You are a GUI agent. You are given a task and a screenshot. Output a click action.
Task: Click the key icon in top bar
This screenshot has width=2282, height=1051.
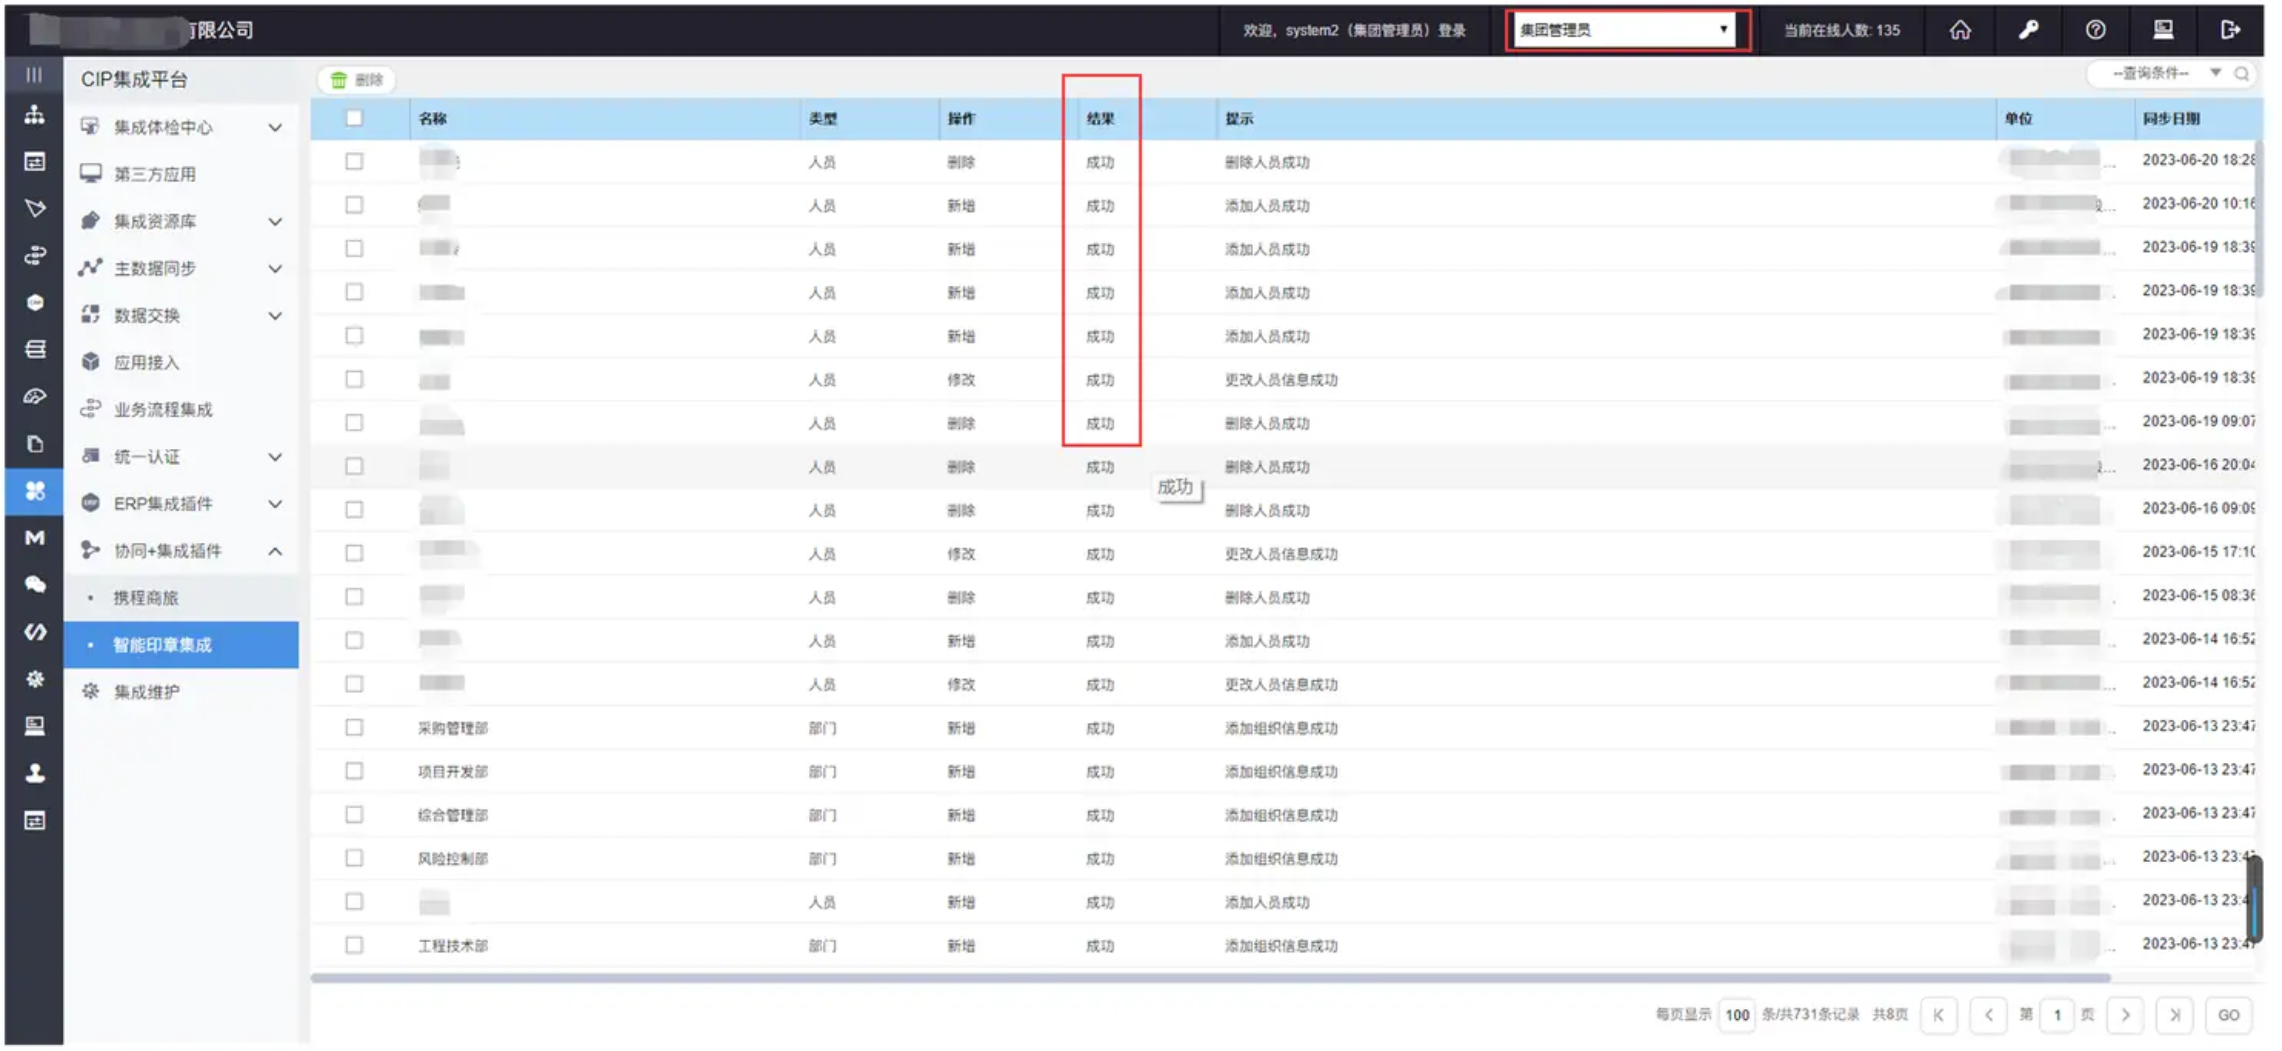2028,30
